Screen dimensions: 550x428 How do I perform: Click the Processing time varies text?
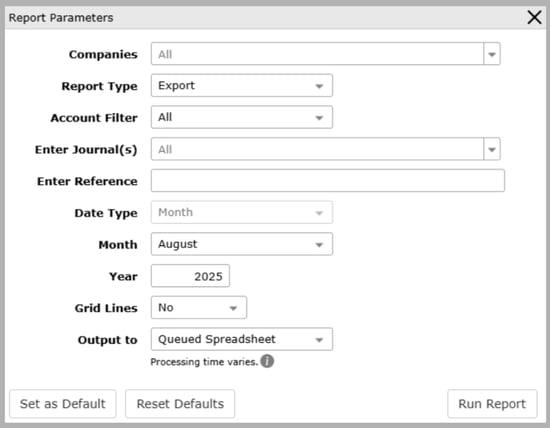point(204,362)
